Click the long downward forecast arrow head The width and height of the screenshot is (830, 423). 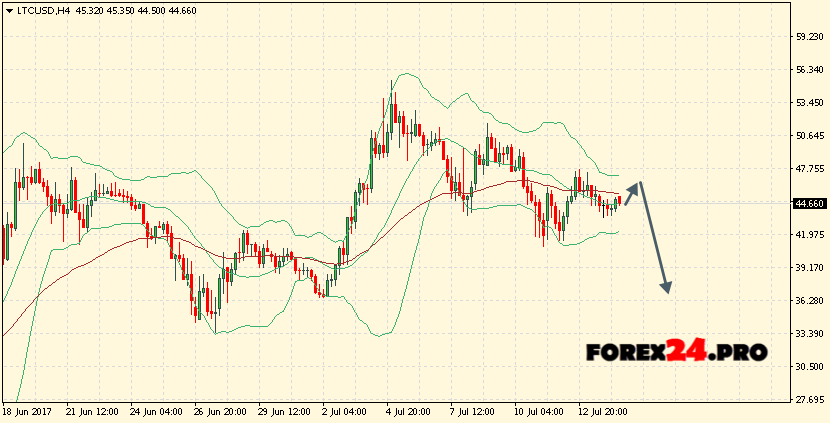point(666,287)
